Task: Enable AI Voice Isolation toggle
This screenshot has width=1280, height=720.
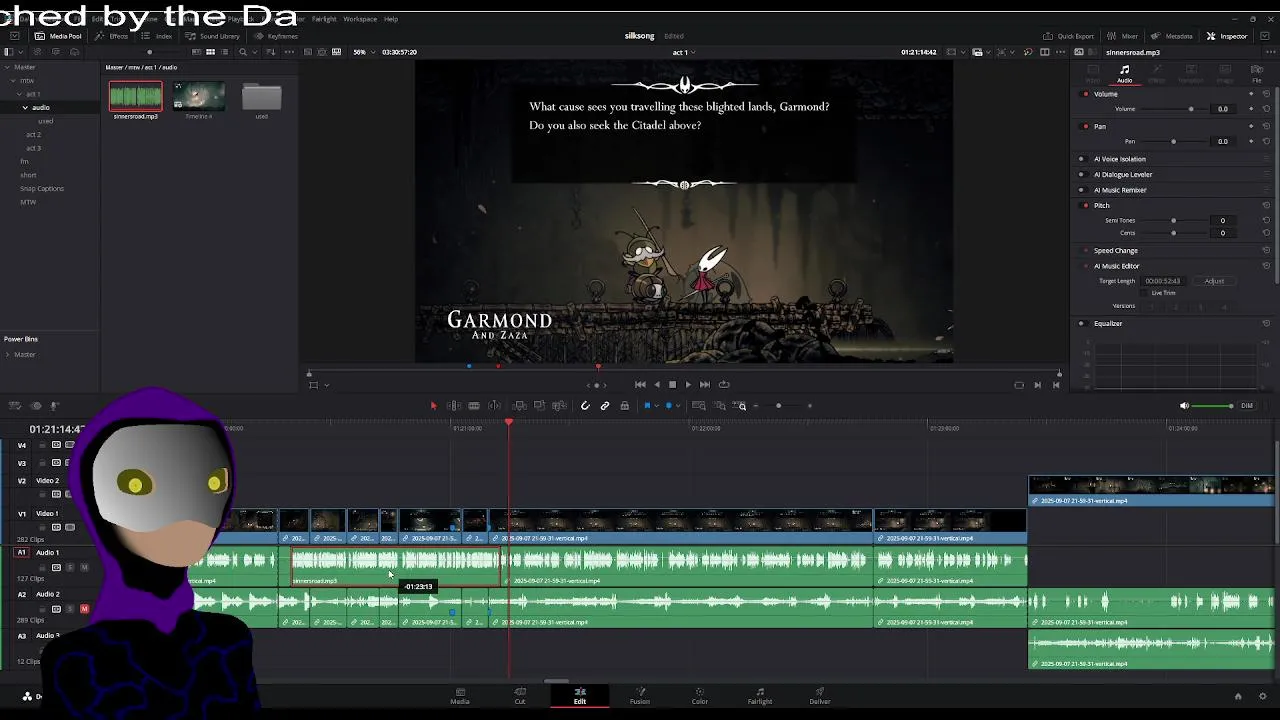Action: tap(1081, 159)
